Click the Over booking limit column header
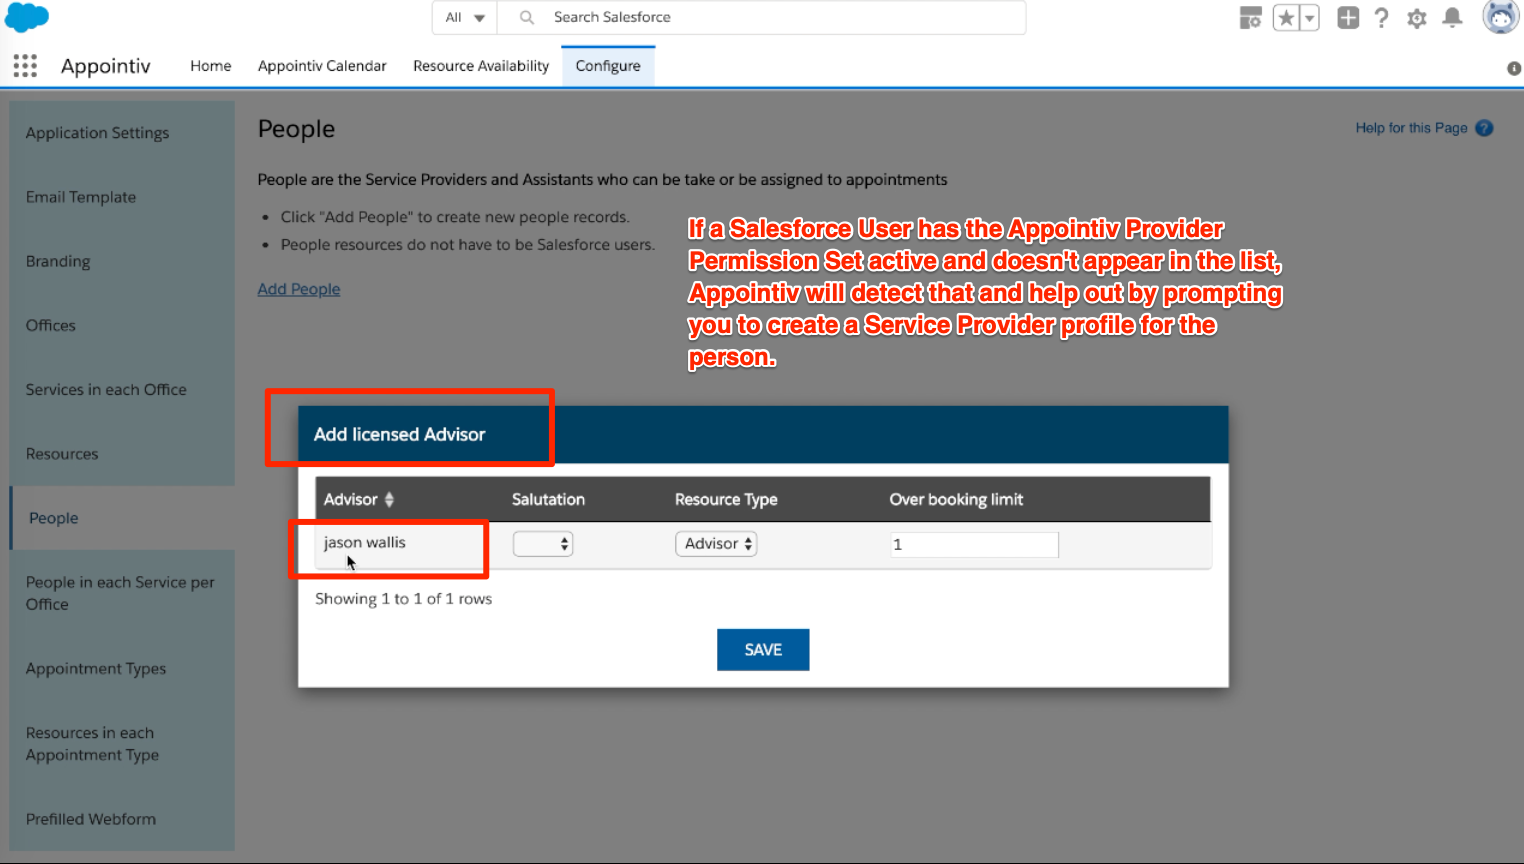1524x864 pixels. (x=956, y=500)
